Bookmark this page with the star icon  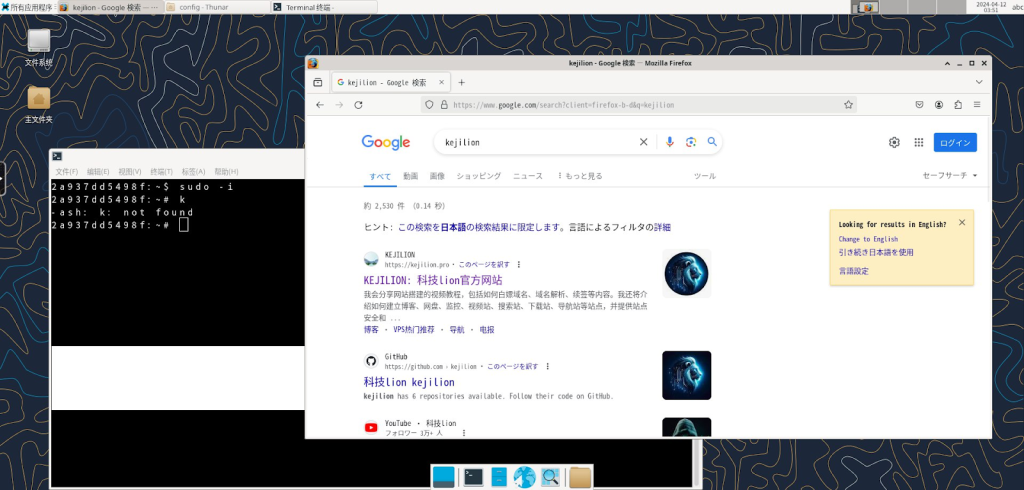pos(849,104)
